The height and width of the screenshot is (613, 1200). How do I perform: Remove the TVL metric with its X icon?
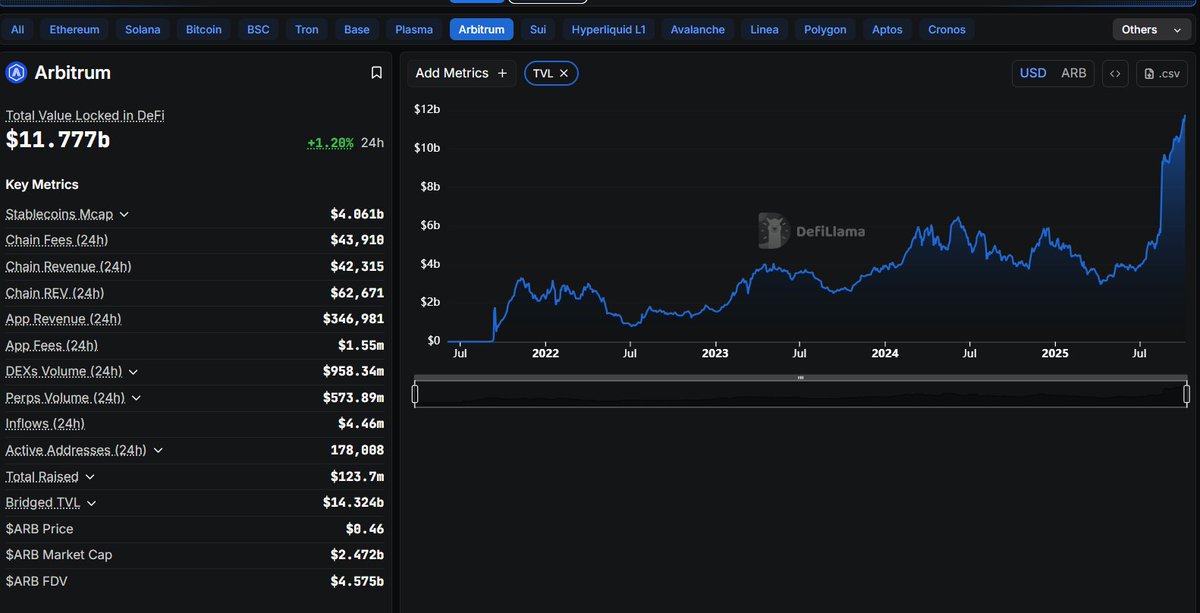[563, 72]
